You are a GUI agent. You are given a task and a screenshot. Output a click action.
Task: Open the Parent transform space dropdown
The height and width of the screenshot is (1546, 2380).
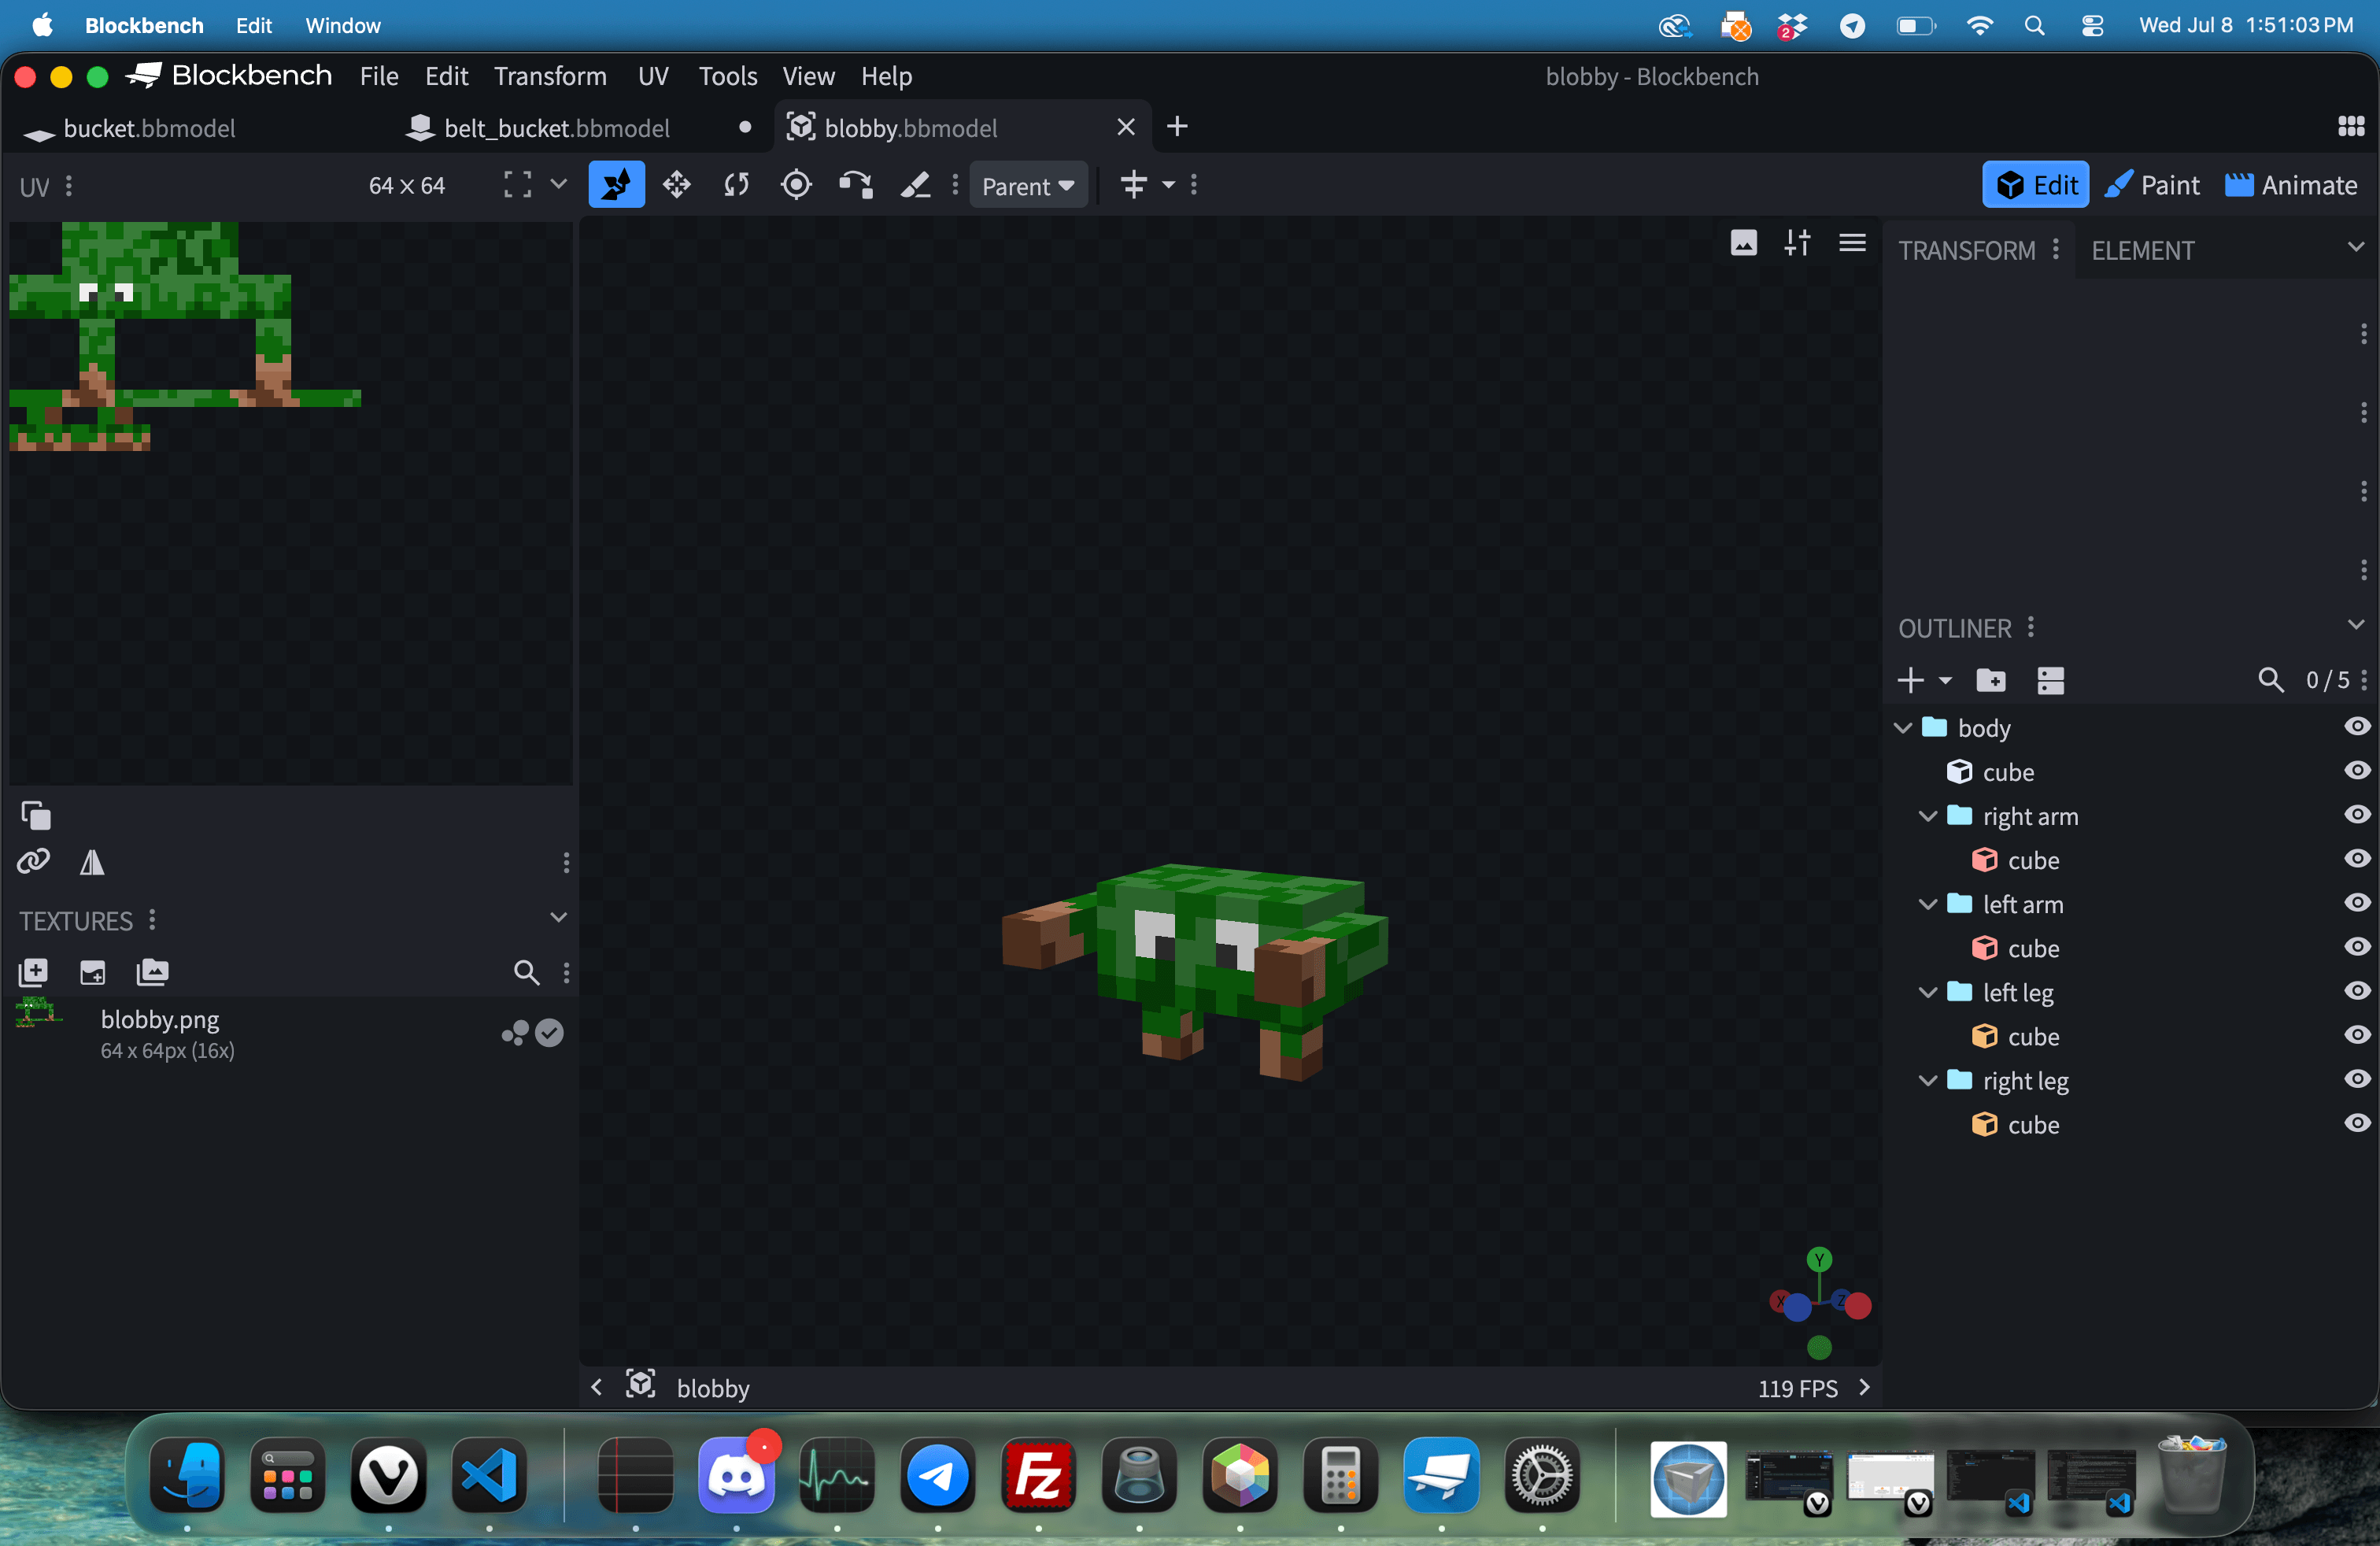click(x=1028, y=186)
